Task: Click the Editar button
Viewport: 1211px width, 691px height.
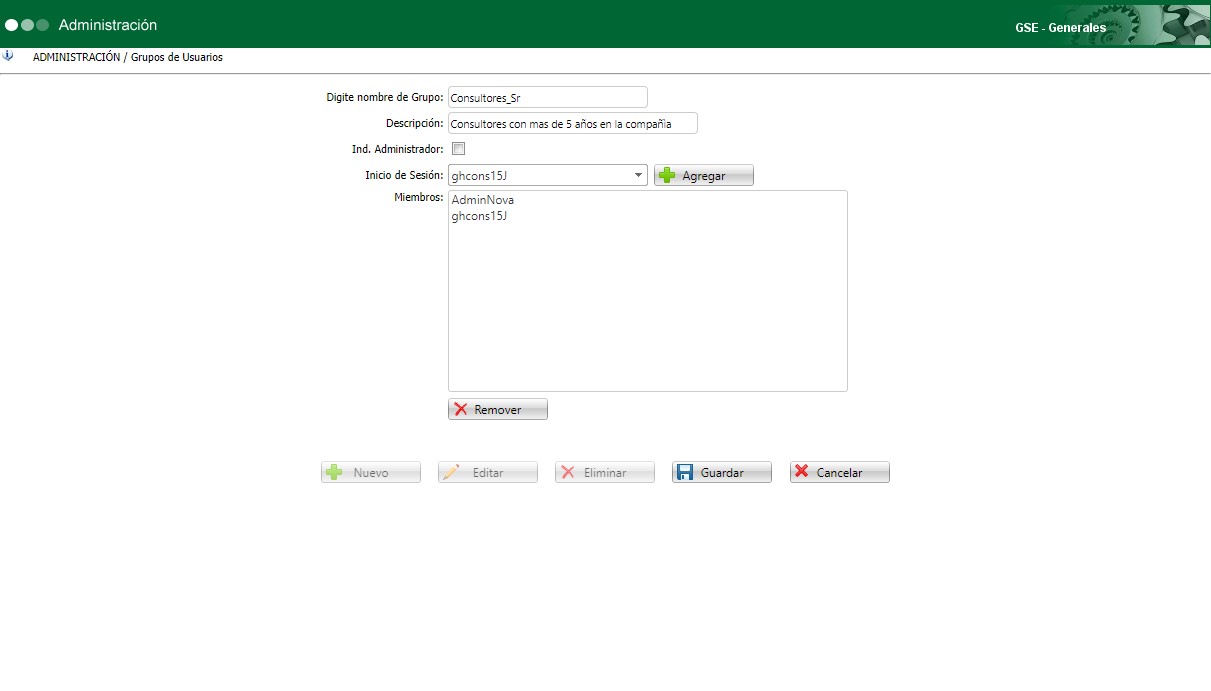Action: pos(487,472)
